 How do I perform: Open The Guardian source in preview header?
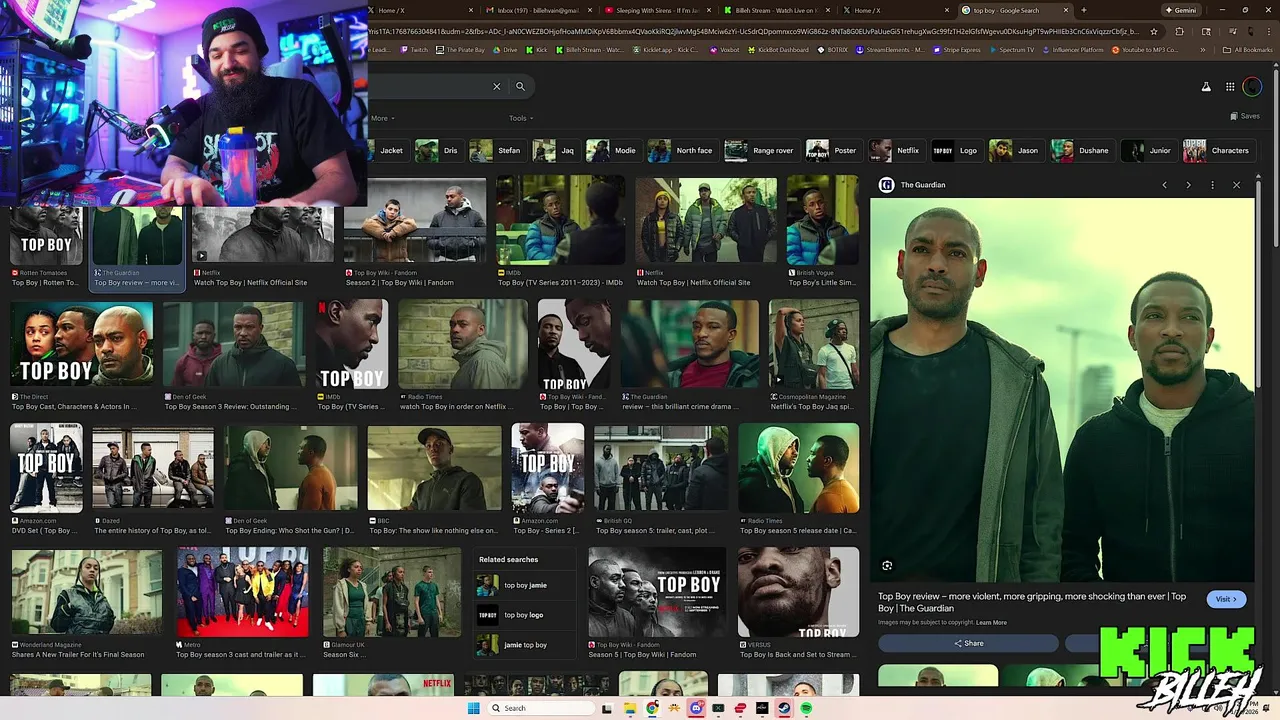(912, 185)
